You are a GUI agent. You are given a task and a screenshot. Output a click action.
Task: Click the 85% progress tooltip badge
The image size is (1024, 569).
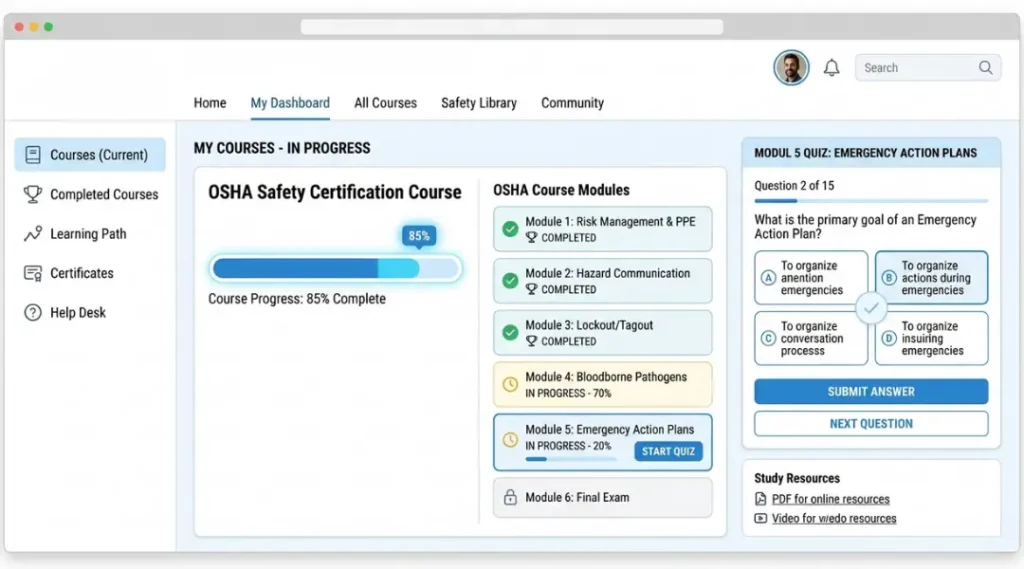419,236
